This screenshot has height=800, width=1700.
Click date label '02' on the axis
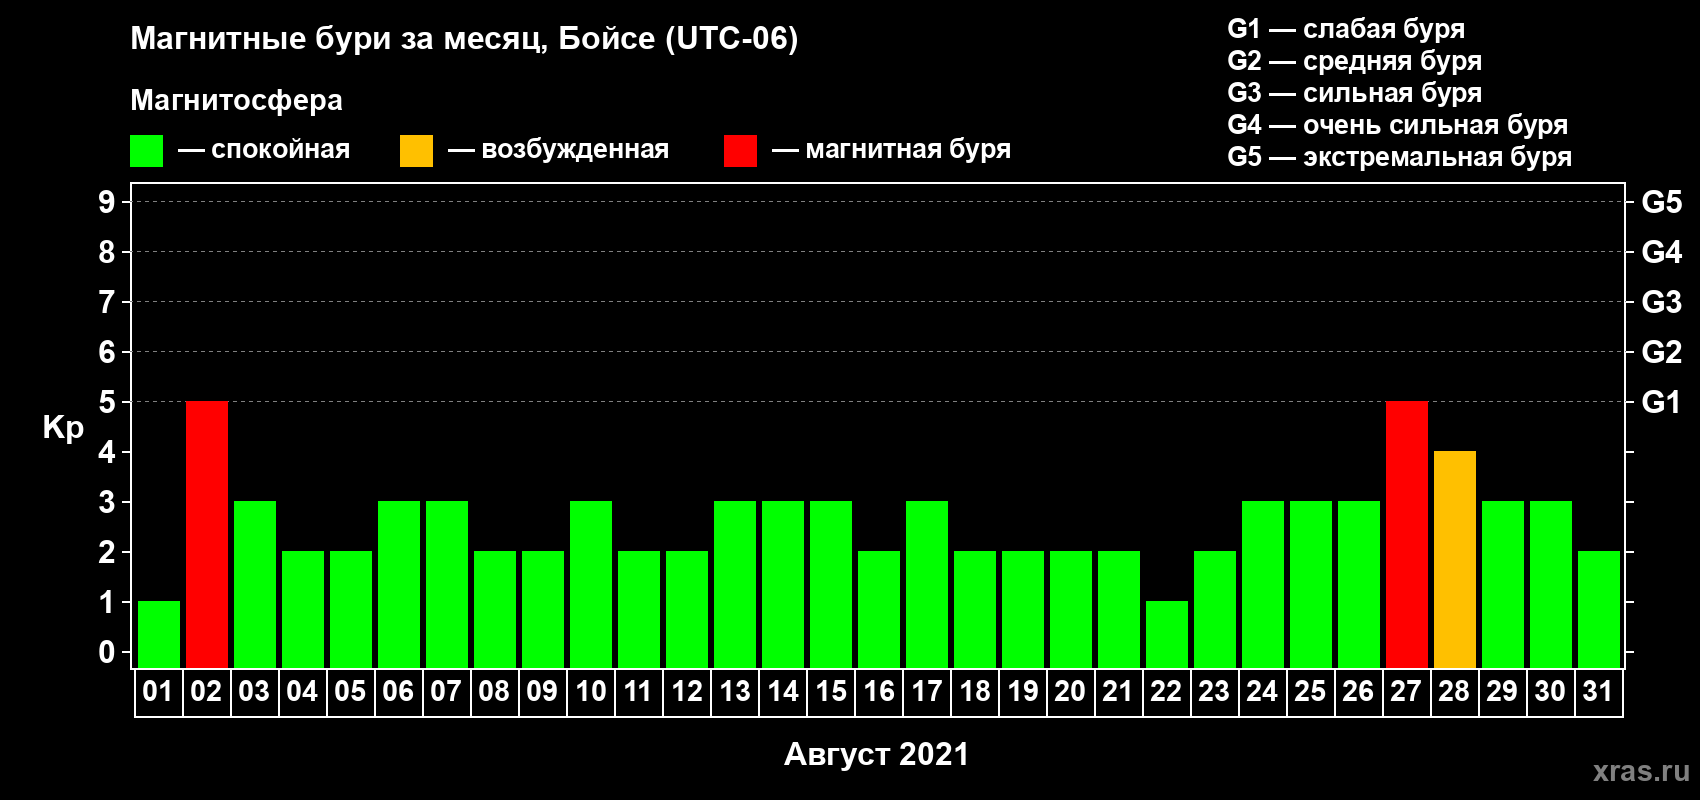tap(206, 691)
